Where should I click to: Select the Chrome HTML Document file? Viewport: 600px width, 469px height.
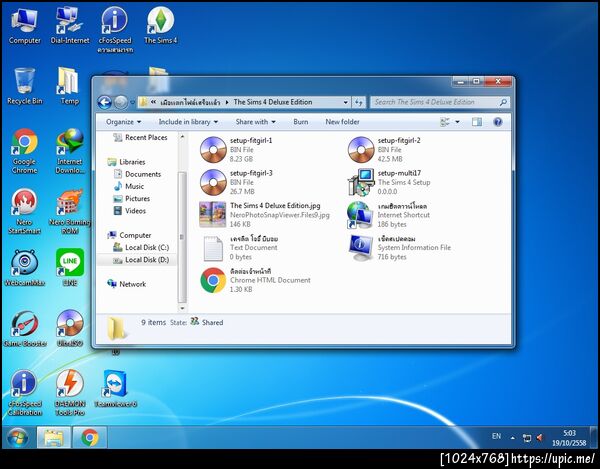click(x=256, y=280)
